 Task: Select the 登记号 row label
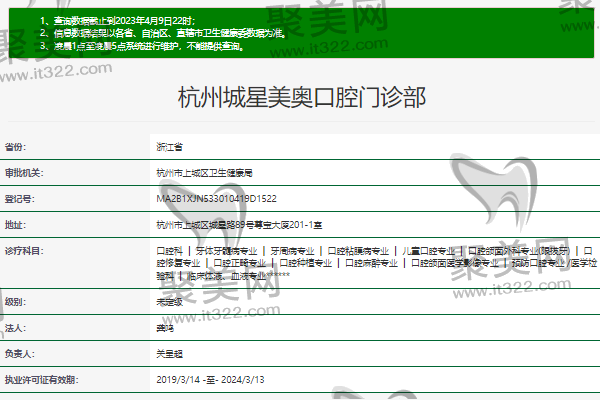[19, 199]
